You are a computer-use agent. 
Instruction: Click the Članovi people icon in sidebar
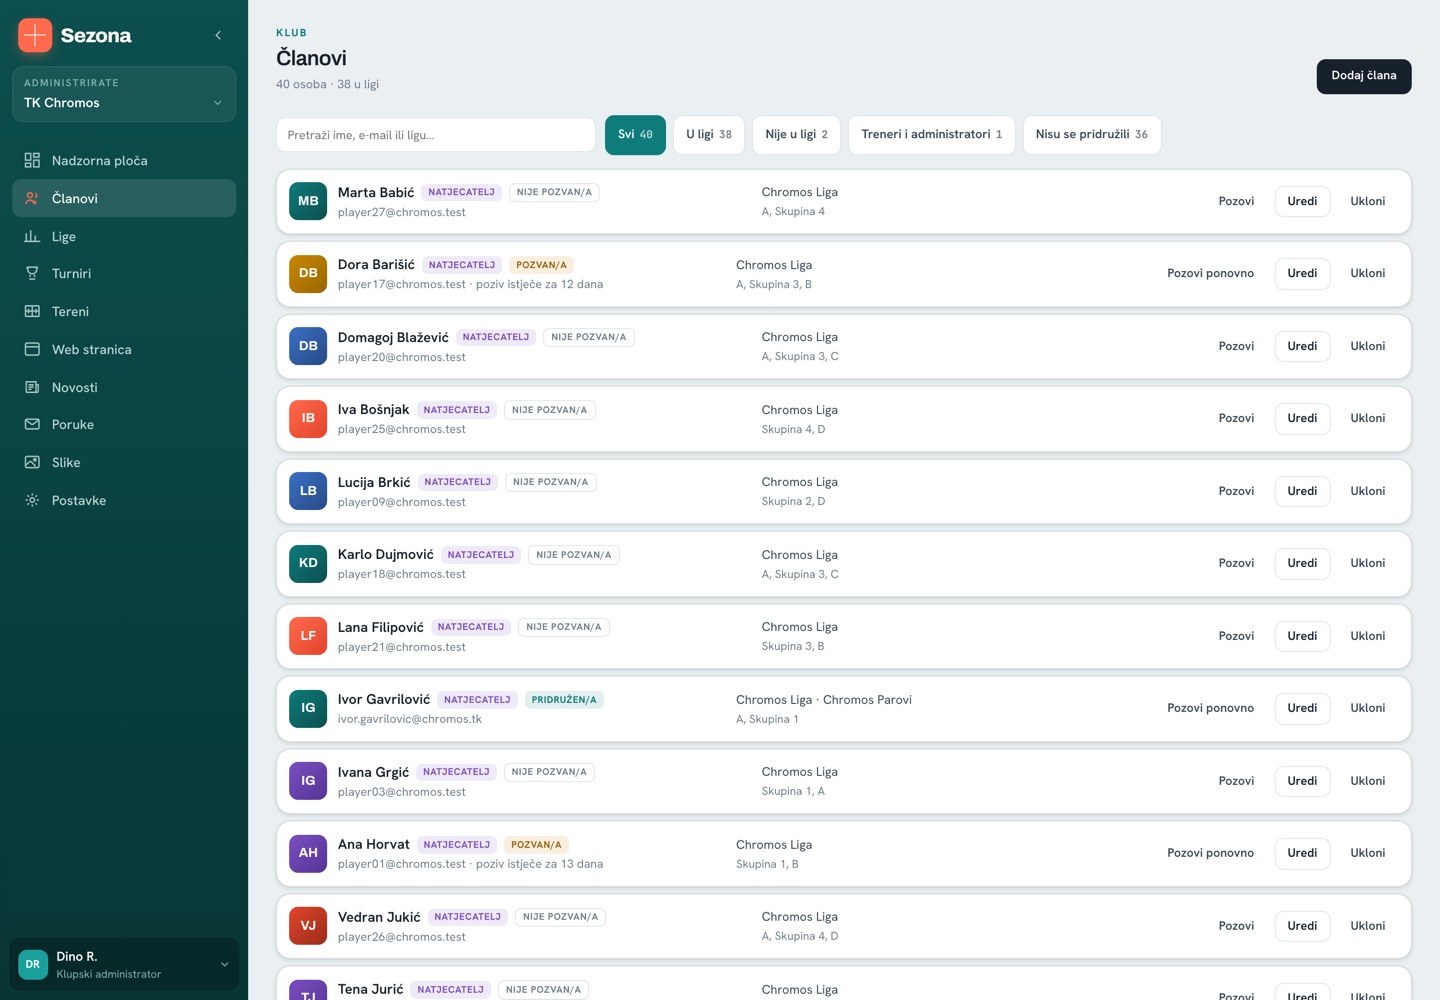32,198
